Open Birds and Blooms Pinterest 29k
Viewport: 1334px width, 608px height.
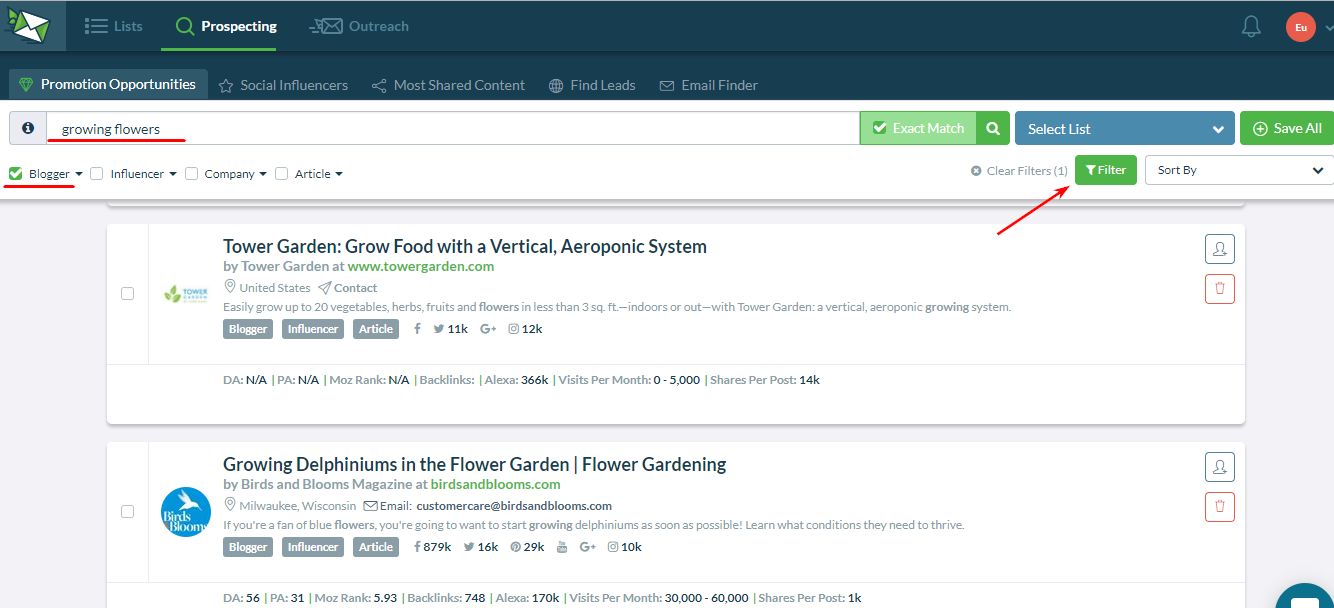[527, 547]
